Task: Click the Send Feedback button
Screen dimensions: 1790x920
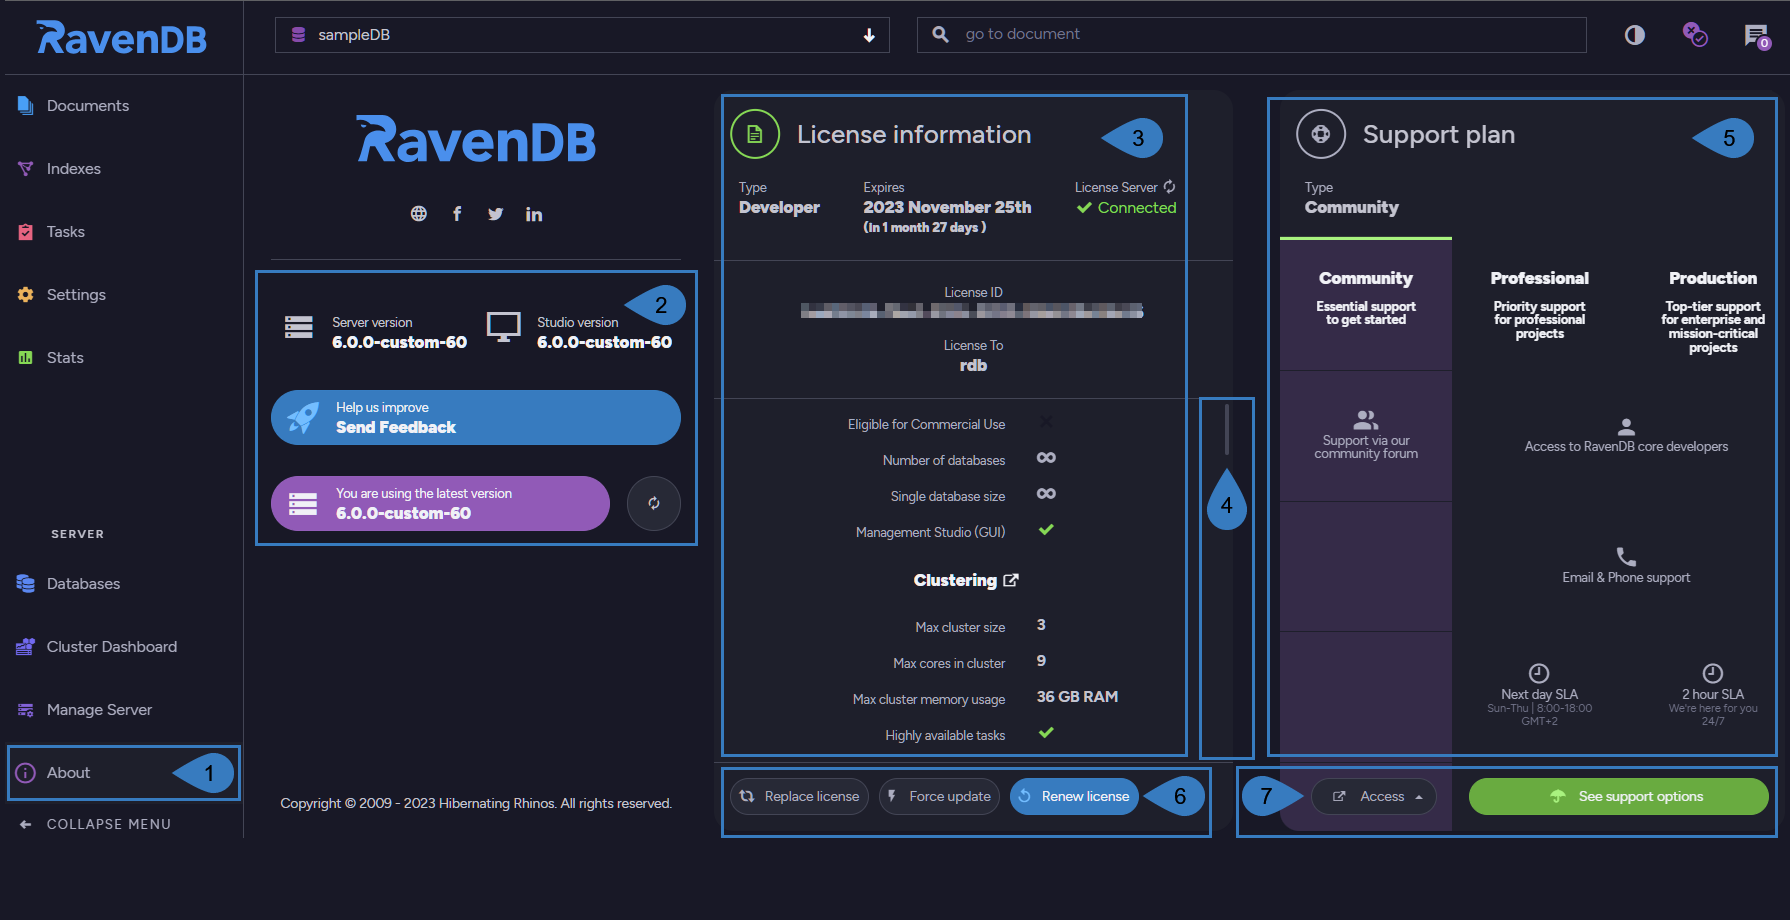Action: pyautogui.click(x=476, y=417)
